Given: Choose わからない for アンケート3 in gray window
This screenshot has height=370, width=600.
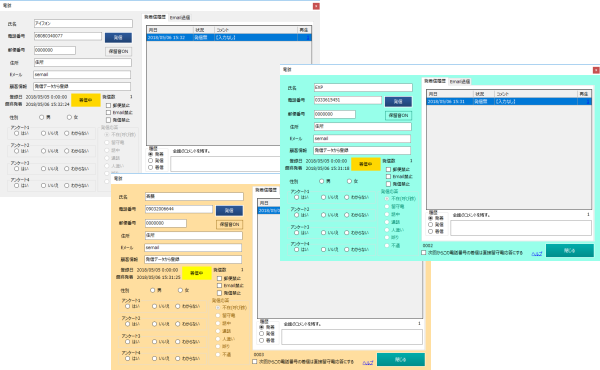Looking at the screenshot, I should click(67, 168).
